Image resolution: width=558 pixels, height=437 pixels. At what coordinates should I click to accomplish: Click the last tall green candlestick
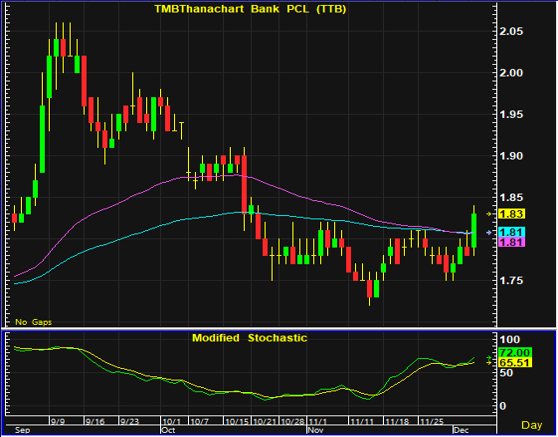474,230
